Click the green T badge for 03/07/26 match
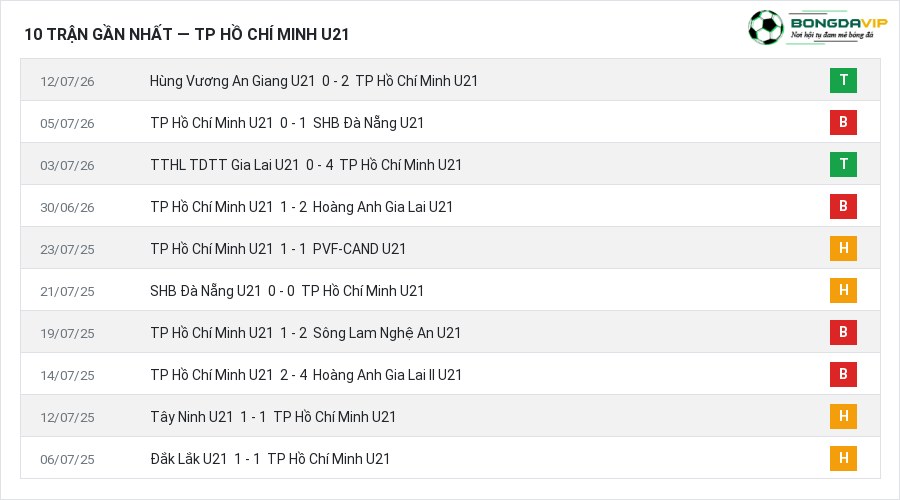 pyautogui.click(x=843, y=164)
